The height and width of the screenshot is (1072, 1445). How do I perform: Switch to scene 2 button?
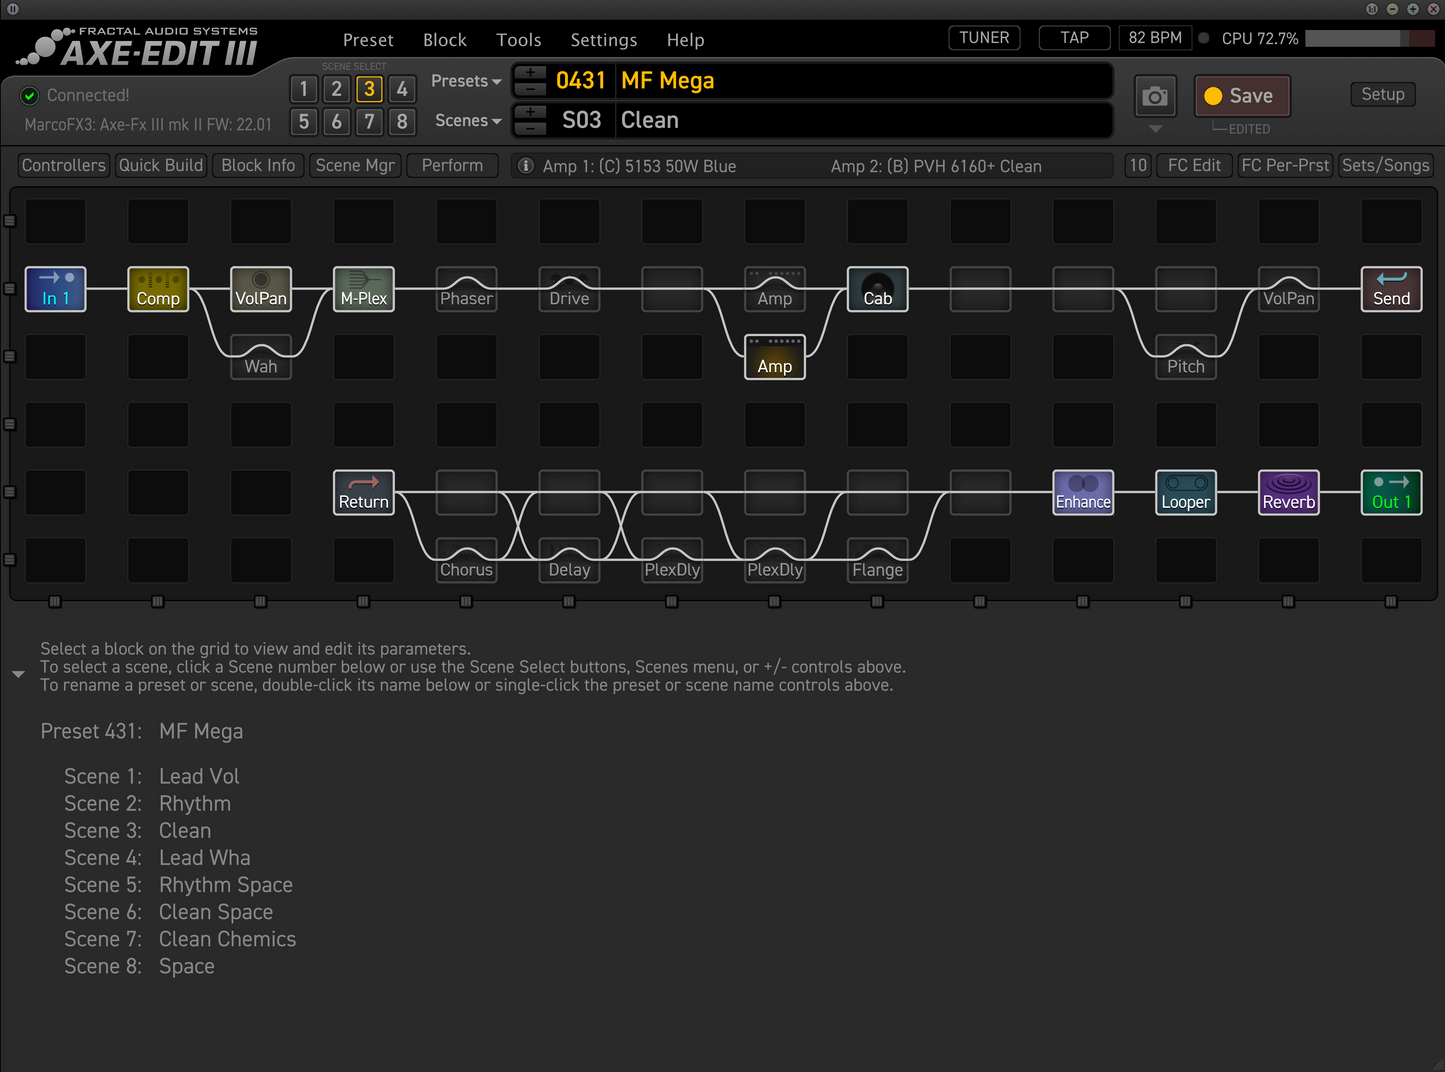coord(337,89)
